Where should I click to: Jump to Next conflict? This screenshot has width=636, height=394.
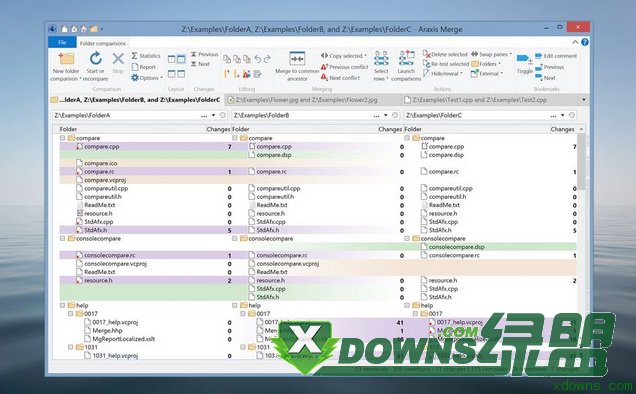point(340,78)
